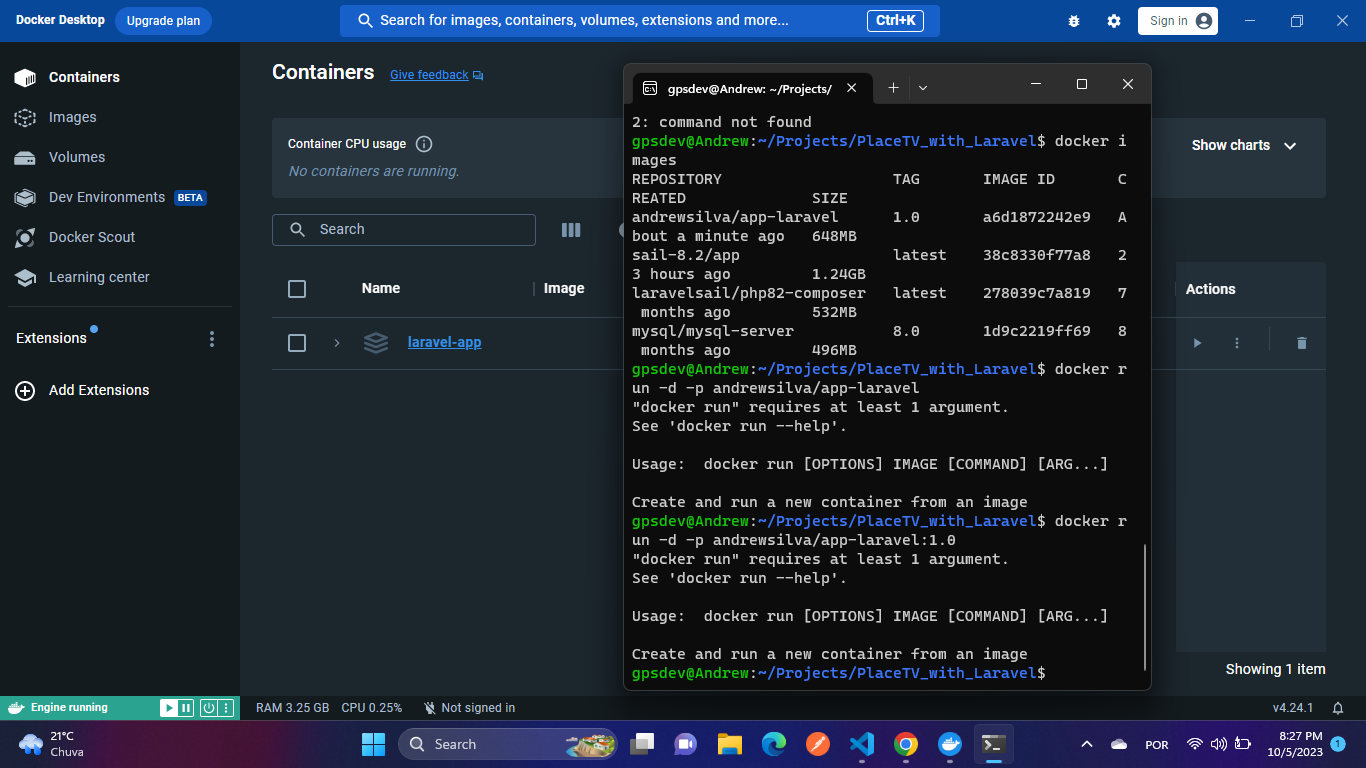This screenshot has height=768, width=1366.
Task: Open the notifications bell in the Docker status bar
Action: pos(1338,708)
